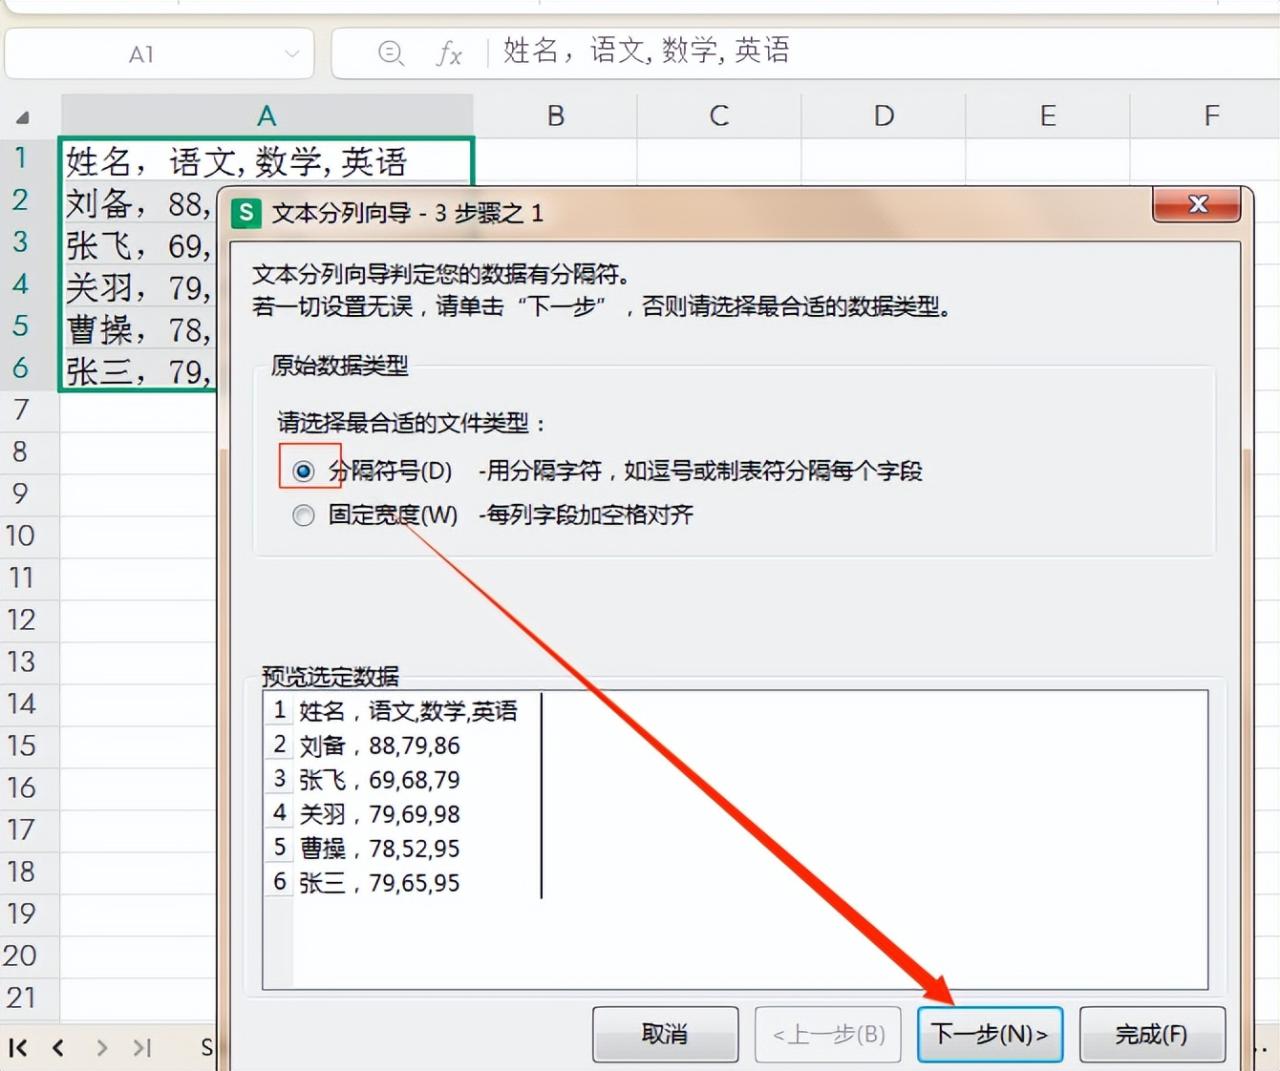The width and height of the screenshot is (1280, 1071).
Task: Click the 下一步(N) button
Action: pos(990,1034)
